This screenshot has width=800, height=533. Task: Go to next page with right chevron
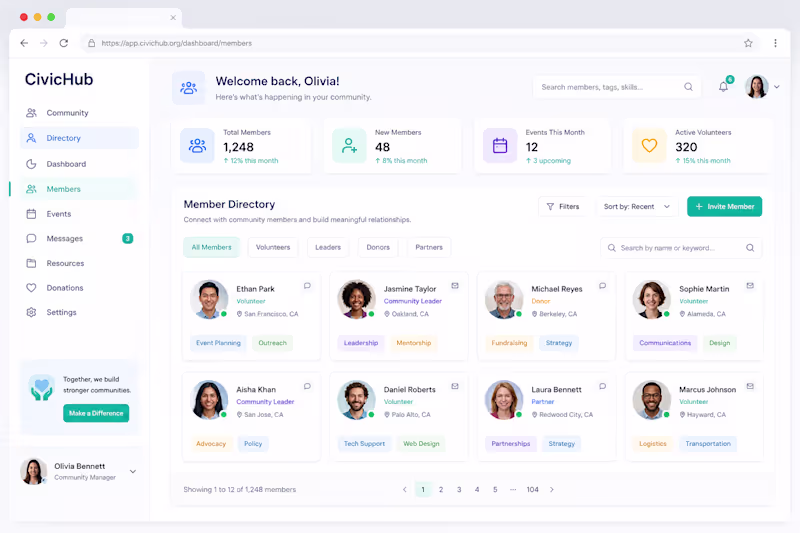552,490
